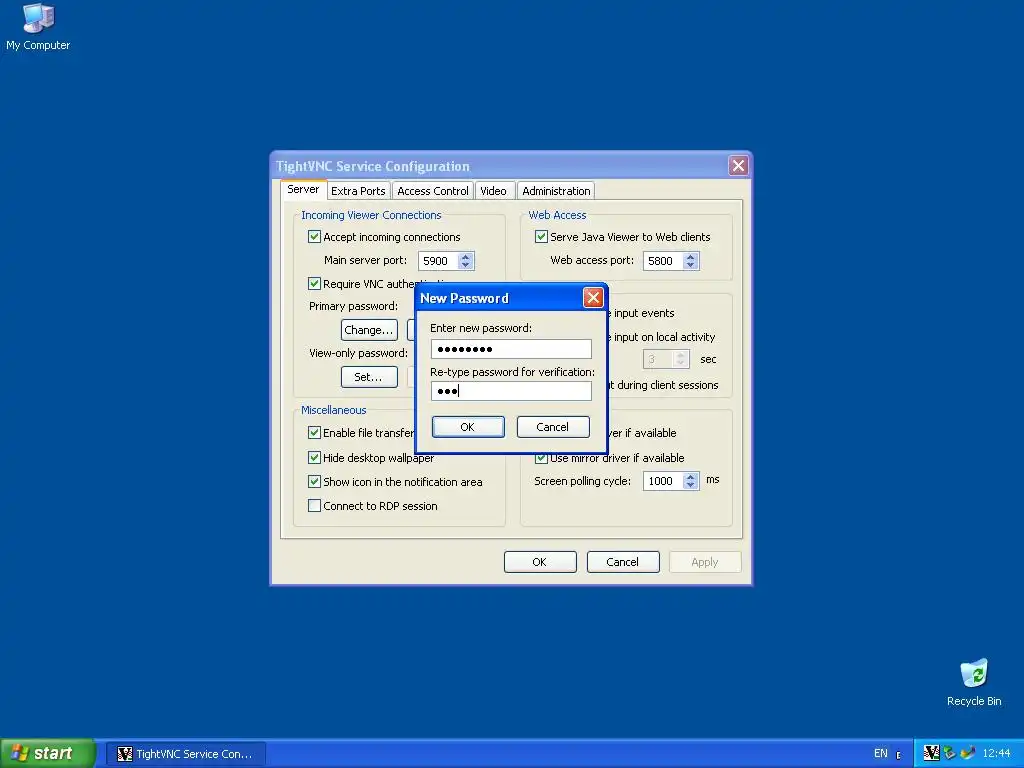Click the Enter new password field
1024x768 pixels.
pyautogui.click(x=511, y=349)
